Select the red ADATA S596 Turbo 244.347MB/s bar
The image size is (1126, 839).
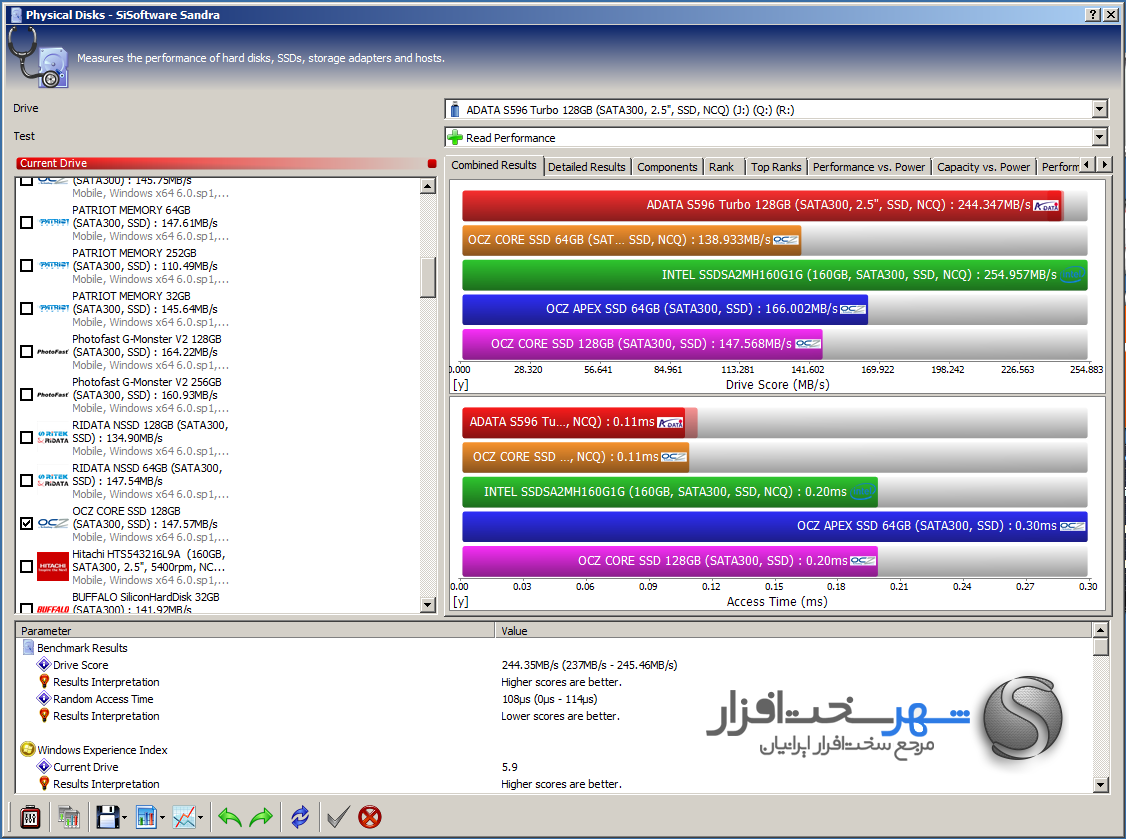pos(763,205)
